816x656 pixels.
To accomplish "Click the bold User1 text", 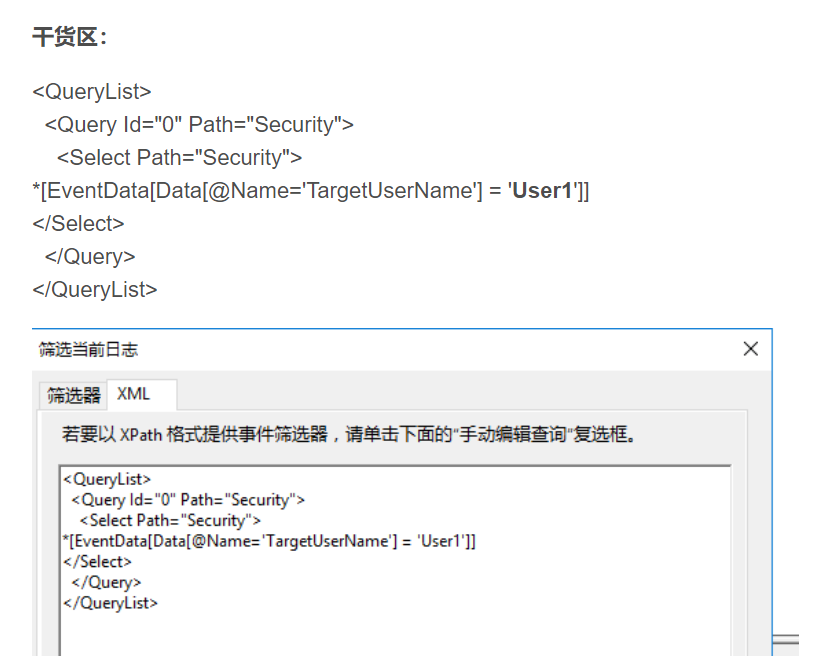I will click(x=543, y=191).
